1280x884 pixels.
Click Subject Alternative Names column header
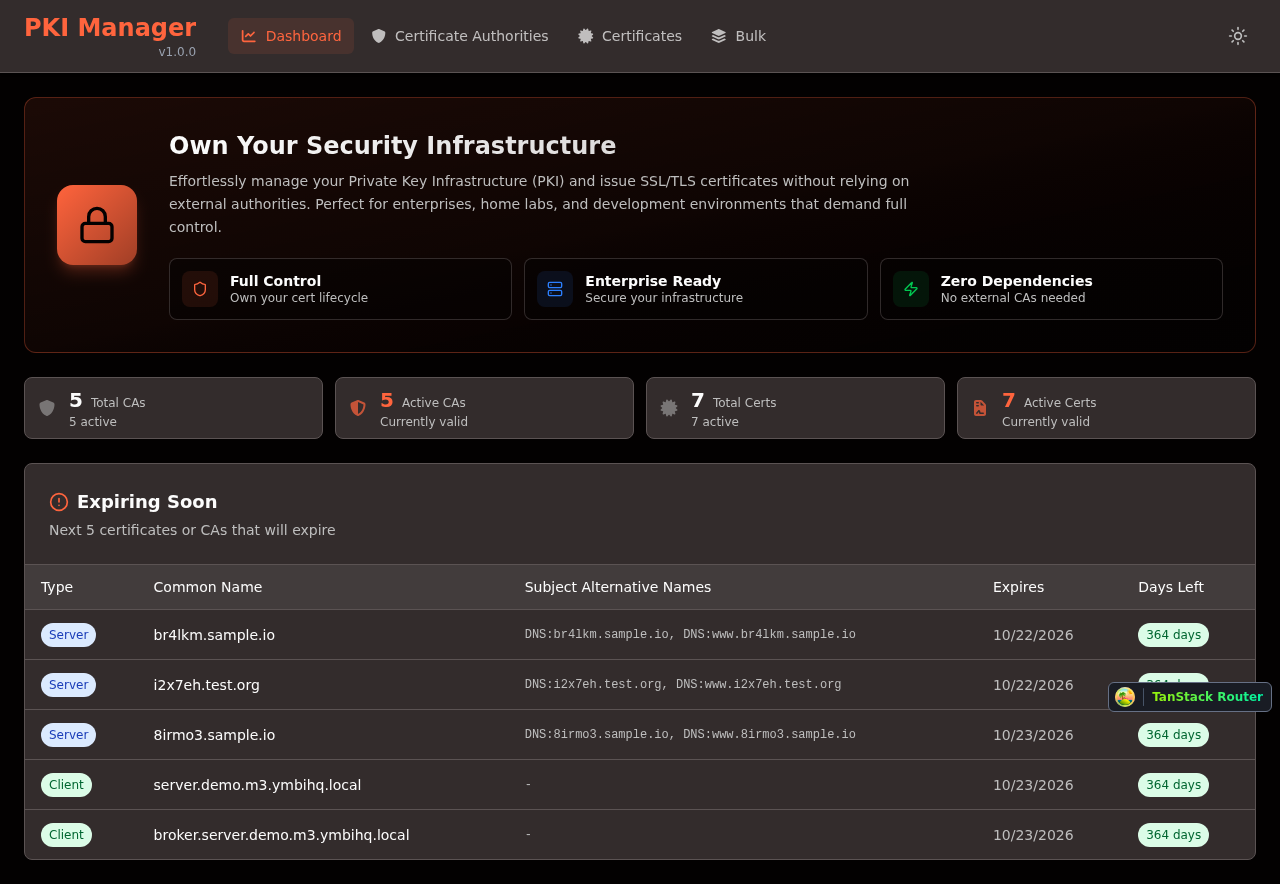tap(618, 587)
